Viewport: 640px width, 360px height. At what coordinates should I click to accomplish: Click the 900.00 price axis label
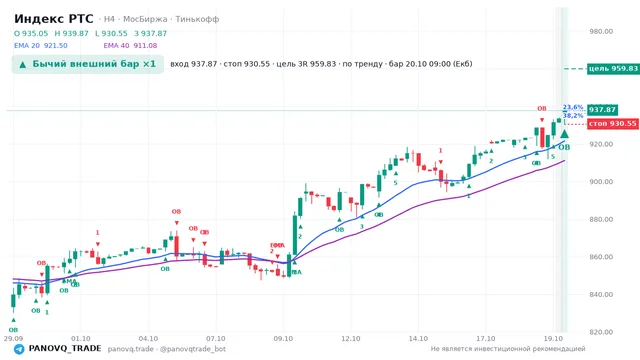pyautogui.click(x=601, y=182)
